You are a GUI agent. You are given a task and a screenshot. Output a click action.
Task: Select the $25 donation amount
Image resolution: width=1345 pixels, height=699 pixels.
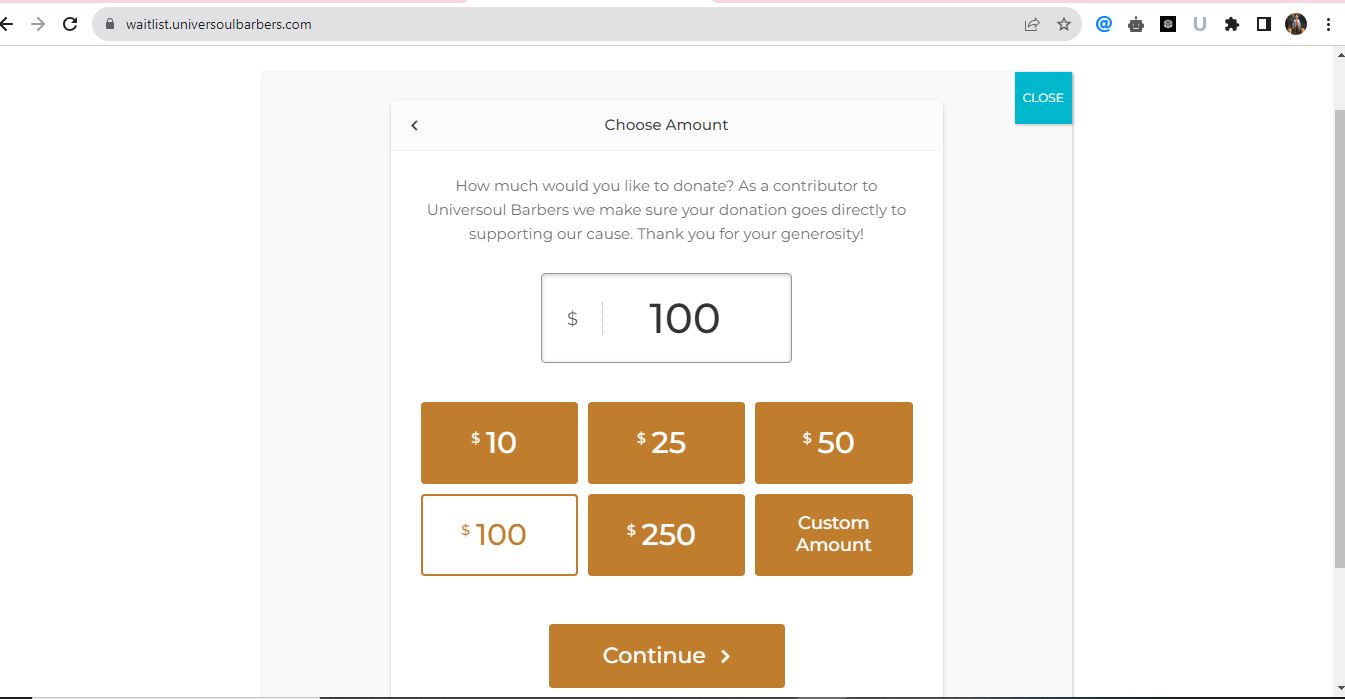pos(666,442)
